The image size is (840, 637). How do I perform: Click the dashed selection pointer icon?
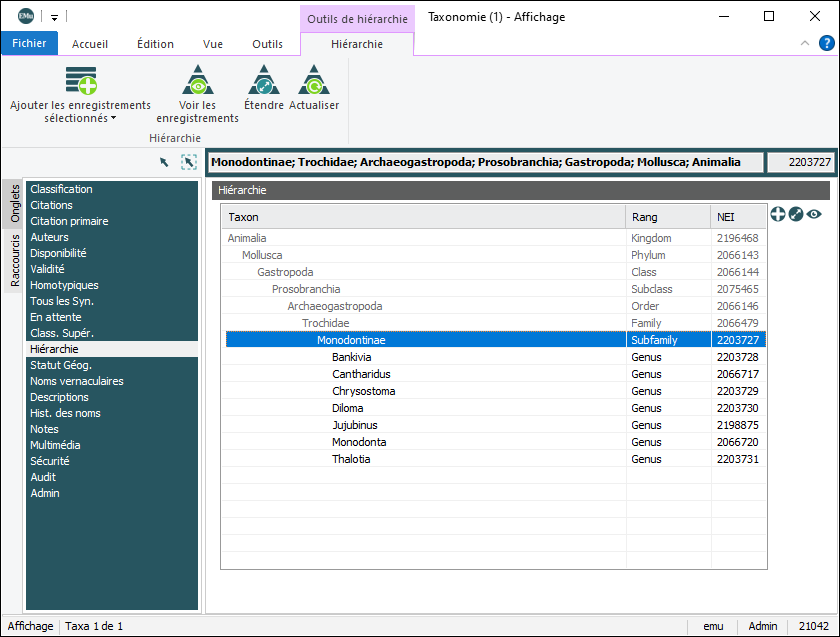click(x=188, y=162)
